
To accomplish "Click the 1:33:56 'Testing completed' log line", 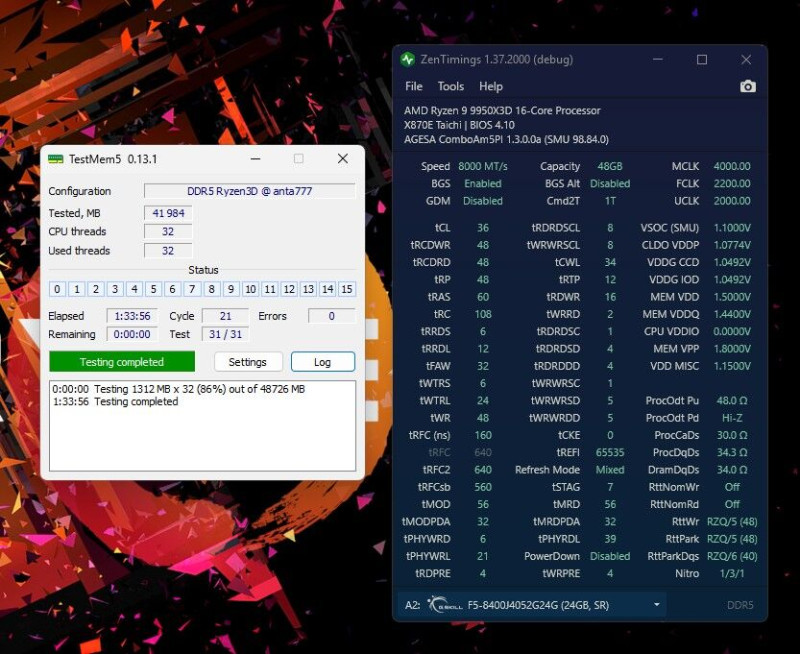I will pos(115,401).
